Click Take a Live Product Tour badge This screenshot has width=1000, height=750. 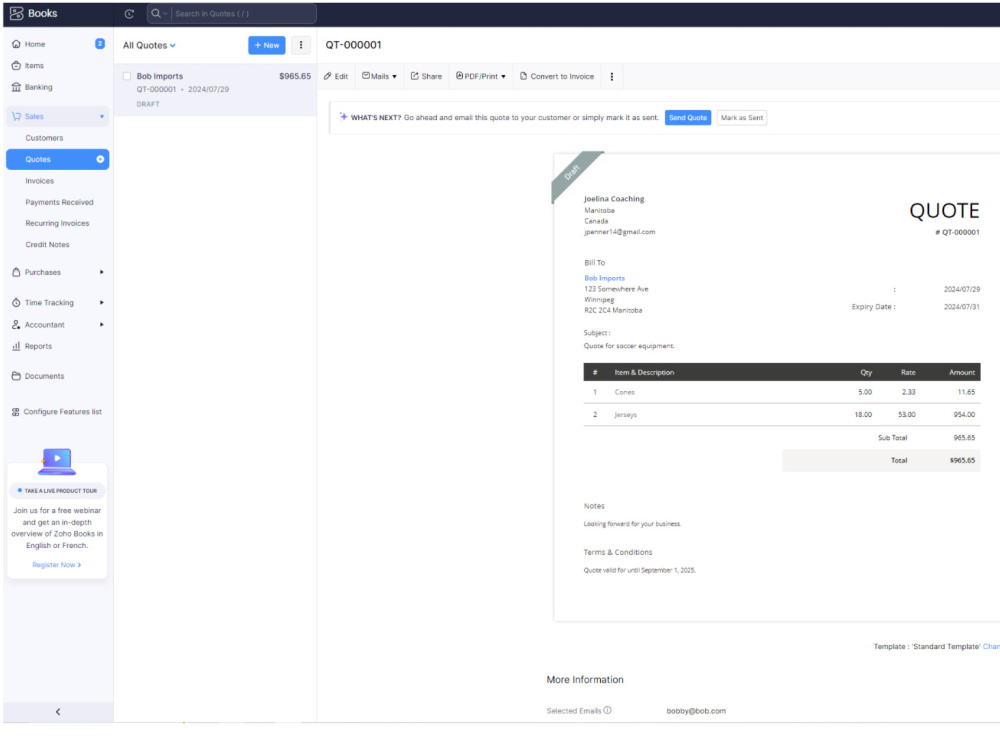(57, 490)
